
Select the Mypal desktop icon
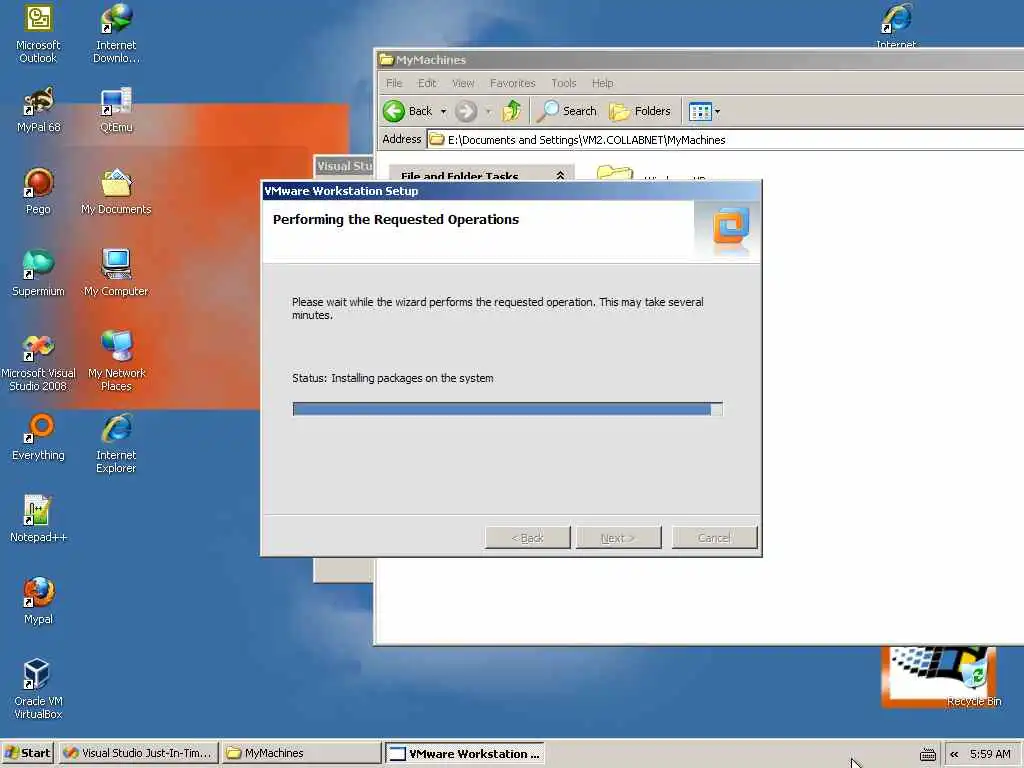click(x=38, y=601)
